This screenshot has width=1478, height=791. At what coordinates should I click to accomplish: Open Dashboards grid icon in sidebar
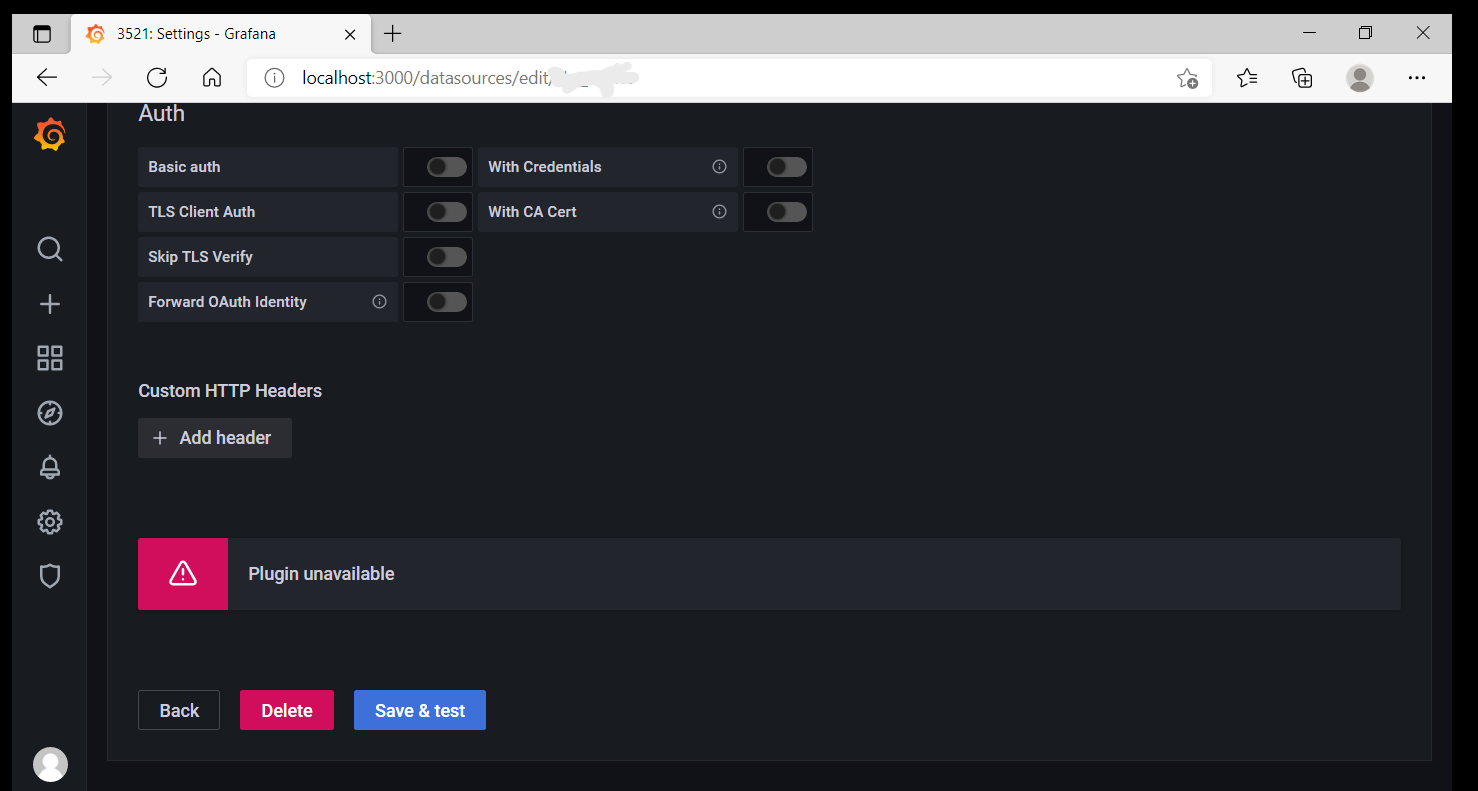point(50,358)
